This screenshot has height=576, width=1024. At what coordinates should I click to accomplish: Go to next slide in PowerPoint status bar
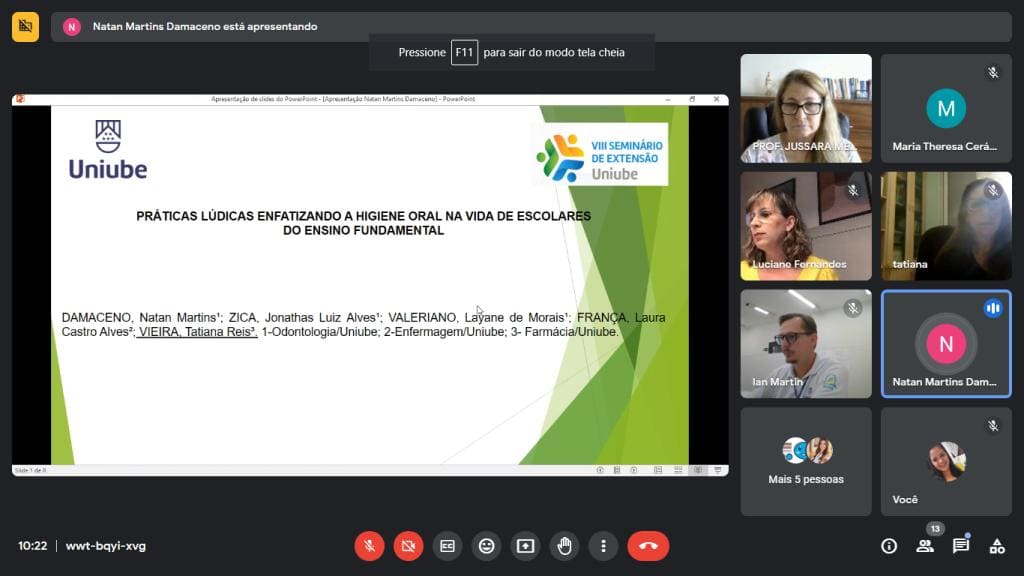[x=633, y=470]
